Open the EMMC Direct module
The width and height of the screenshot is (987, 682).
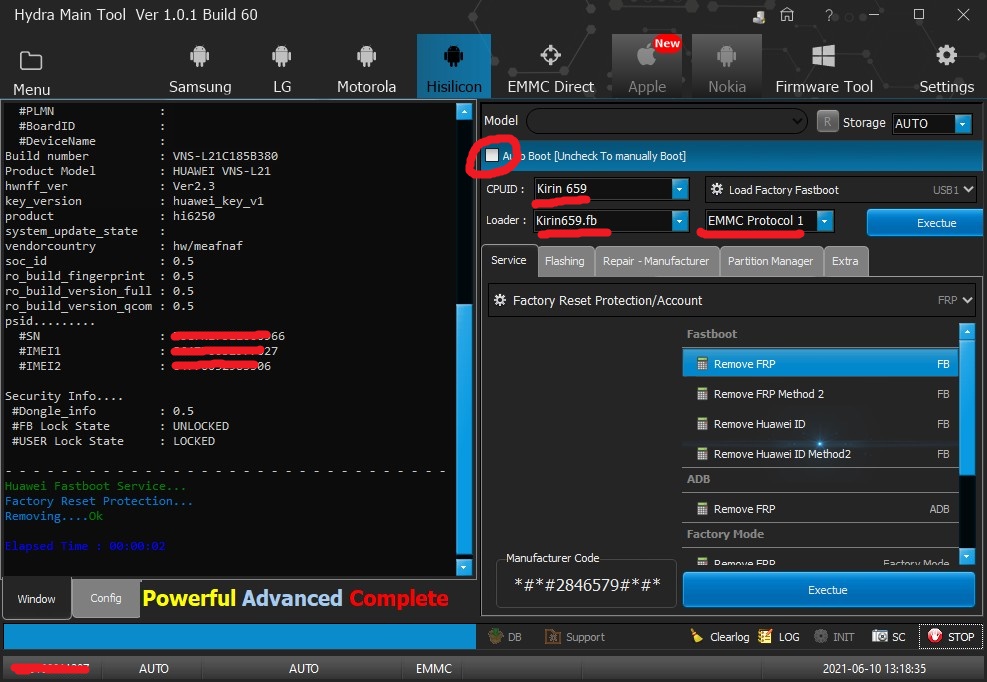550,67
